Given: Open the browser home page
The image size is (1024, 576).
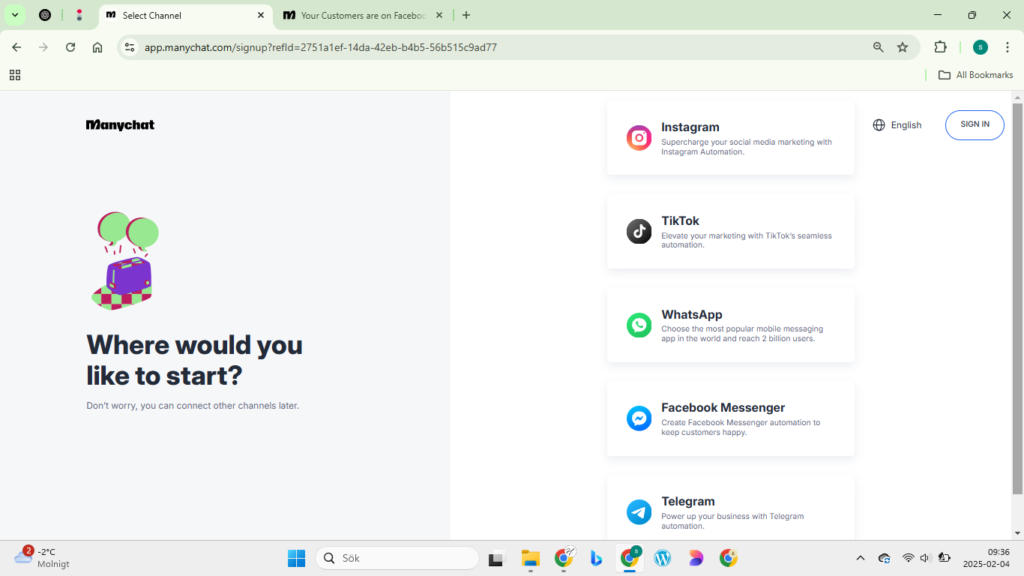Looking at the screenshot, I should point(97,47).
